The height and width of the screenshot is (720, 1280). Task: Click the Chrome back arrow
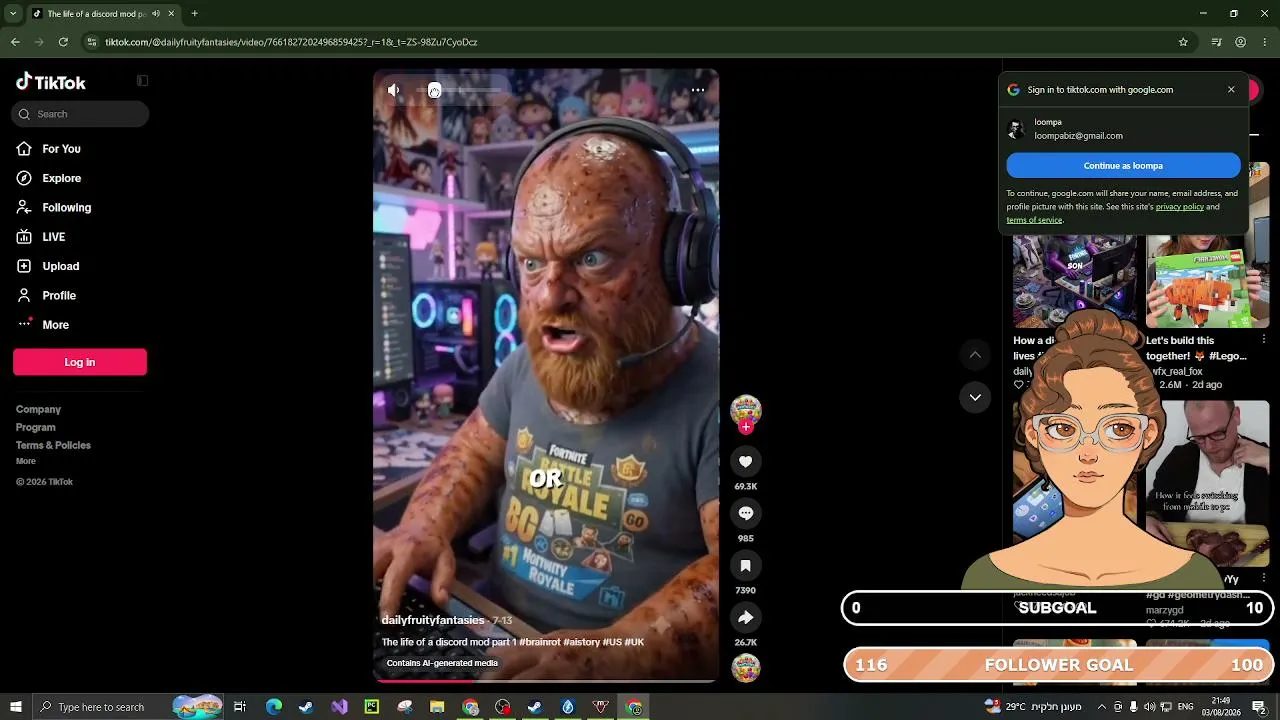coord(15,42)
